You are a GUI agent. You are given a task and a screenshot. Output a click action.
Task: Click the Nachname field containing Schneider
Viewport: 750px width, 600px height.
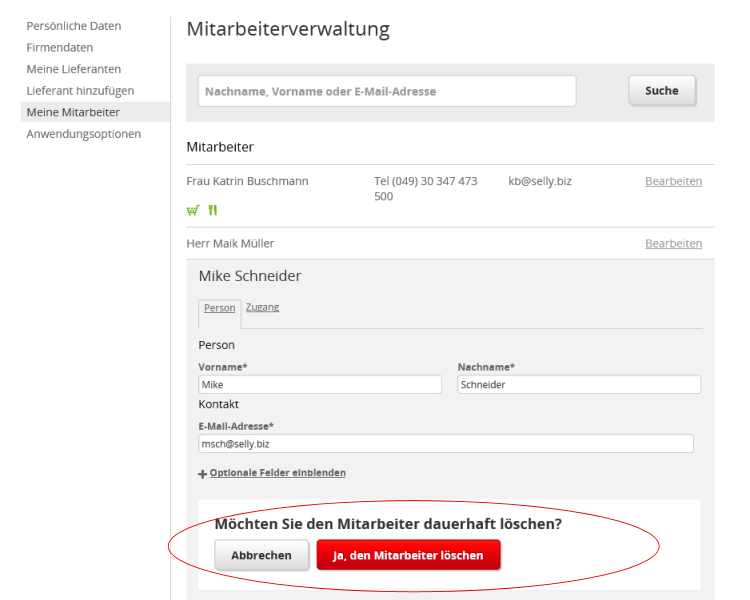point(579,385)
